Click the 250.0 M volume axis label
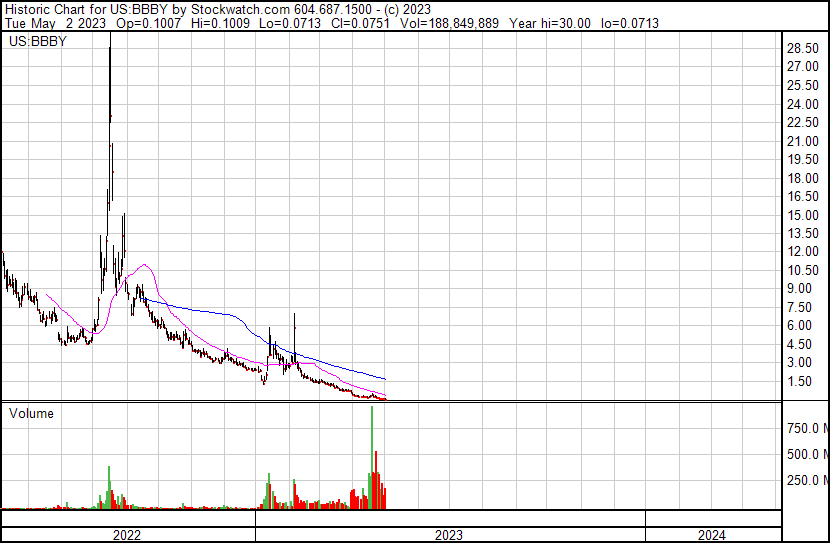Screen dimensions: 830x543 click(x=808, y=480)
